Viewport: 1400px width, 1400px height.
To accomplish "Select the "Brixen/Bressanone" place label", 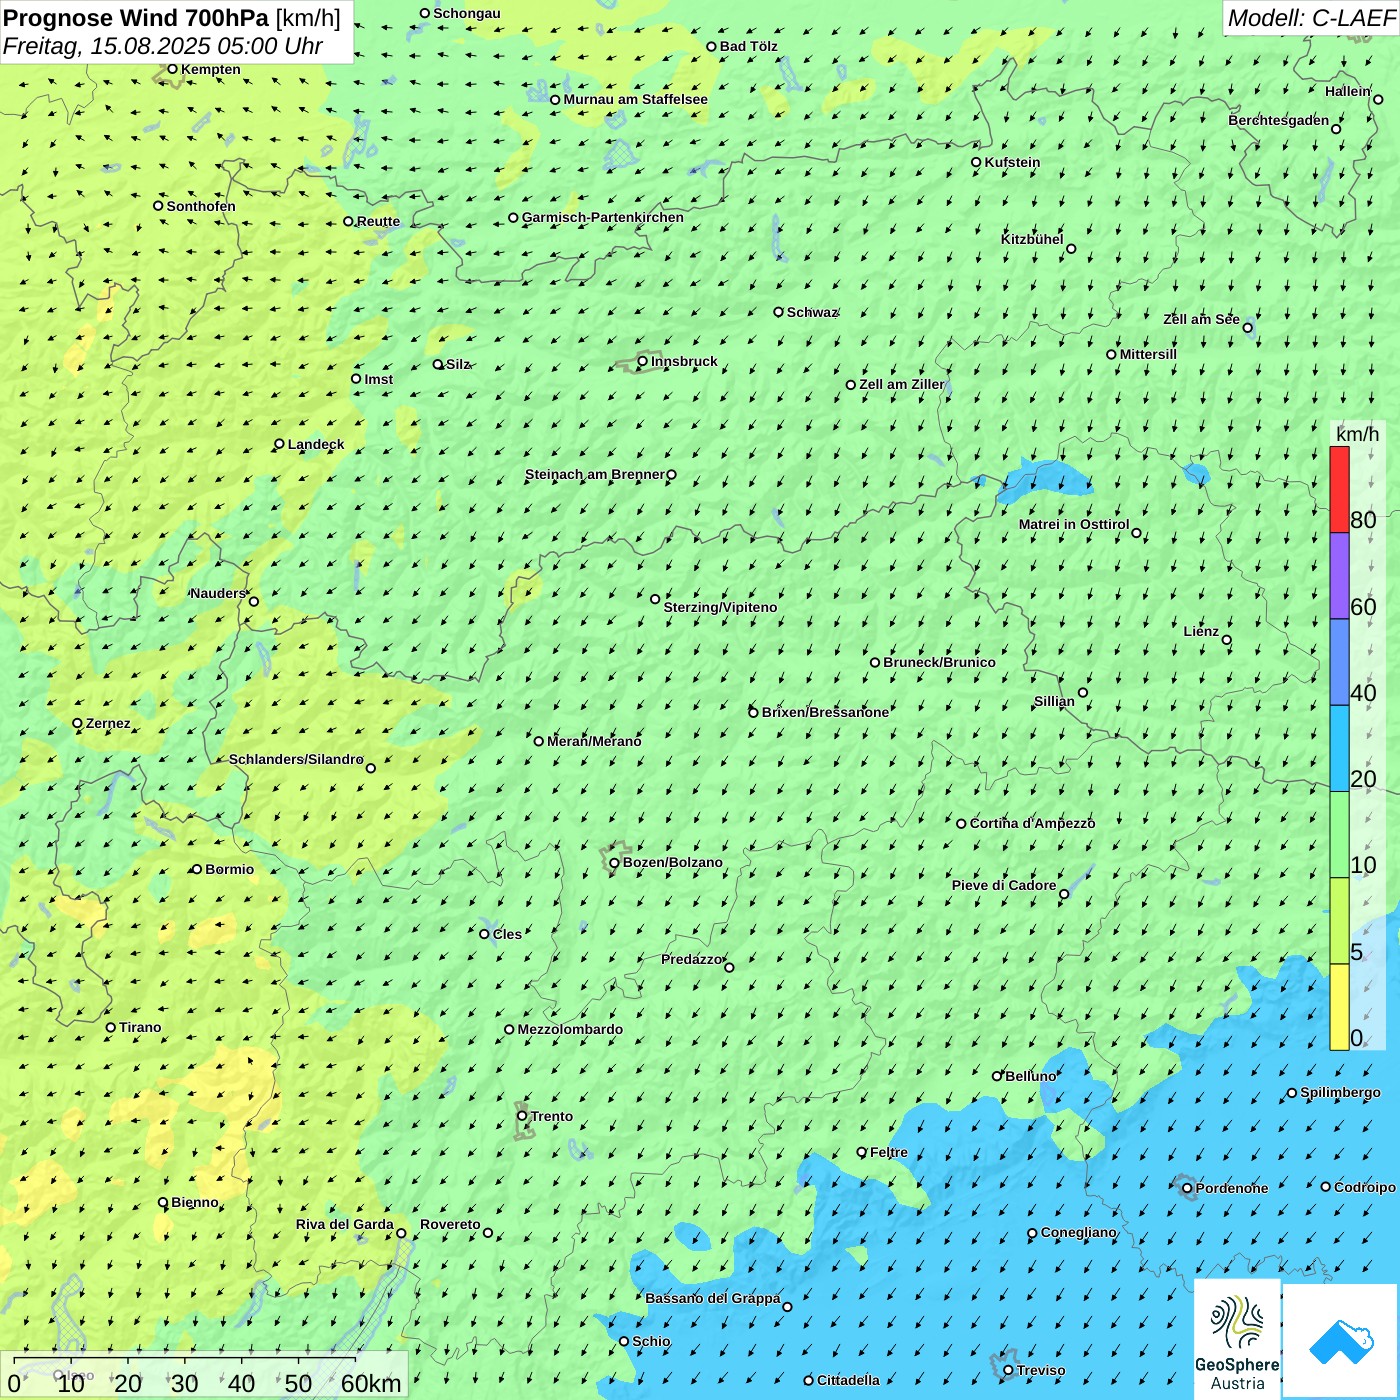I will point(825,712).
